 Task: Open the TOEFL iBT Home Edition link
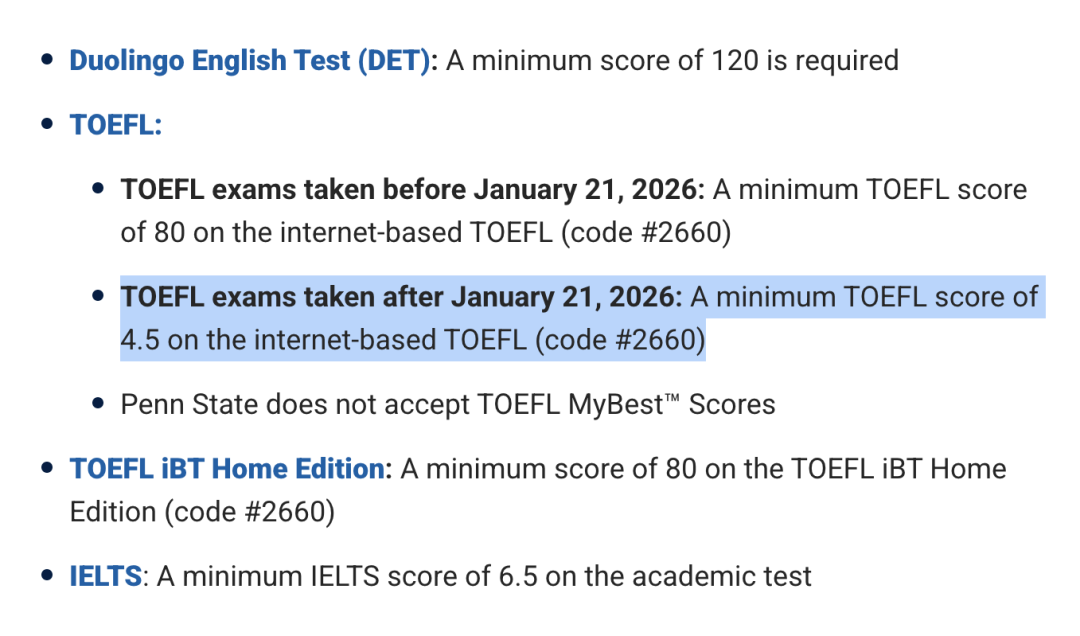click(228, 469)
